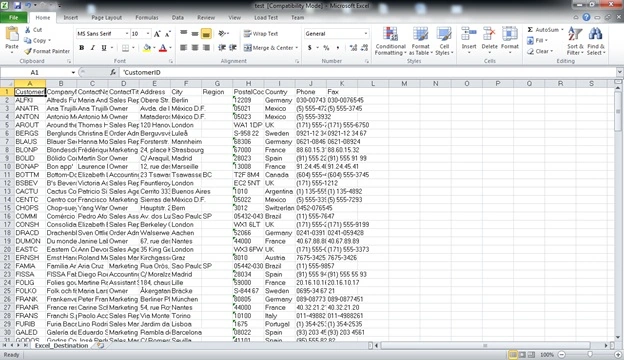Toggle center horizontal alignment
Screen dimensions: 624x360
(195, 48)
